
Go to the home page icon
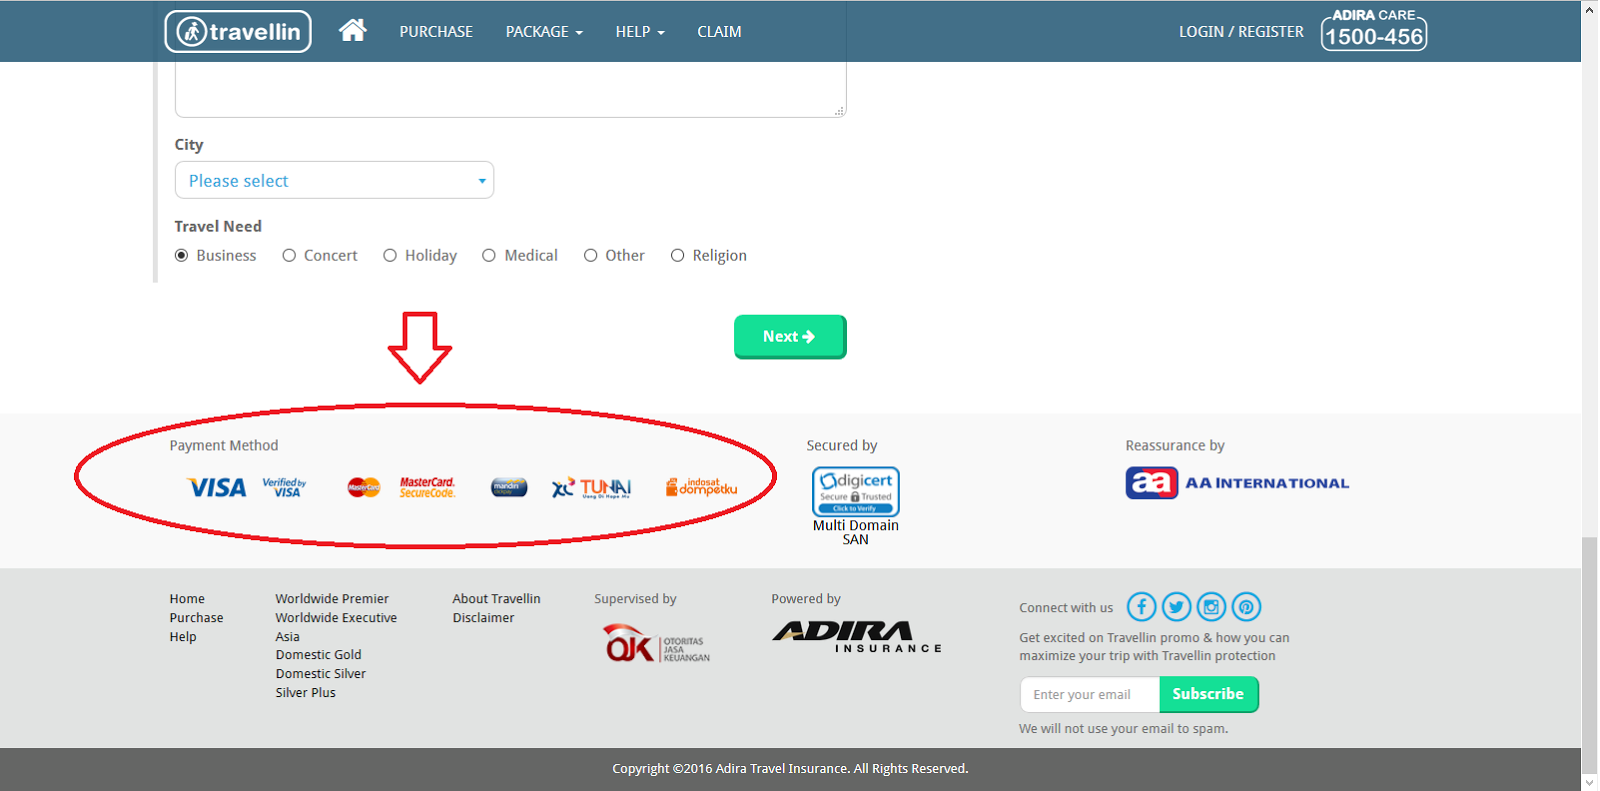pos(352,30)
